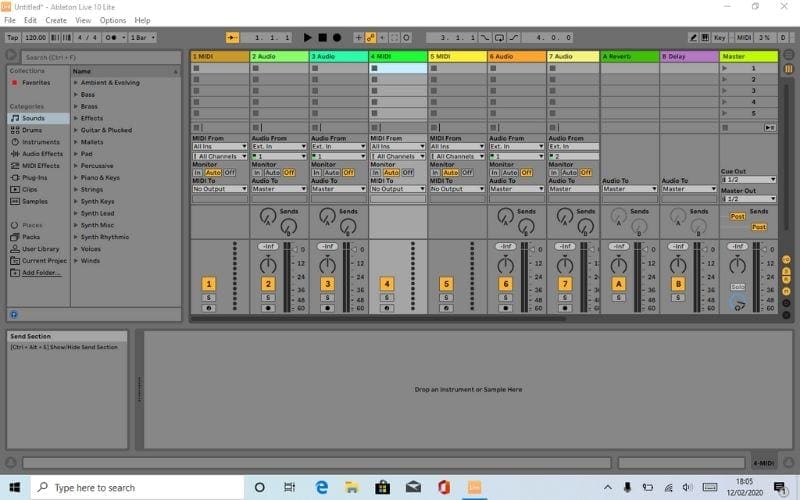Select the Drums category in the browser

click(x=31, y=130)
